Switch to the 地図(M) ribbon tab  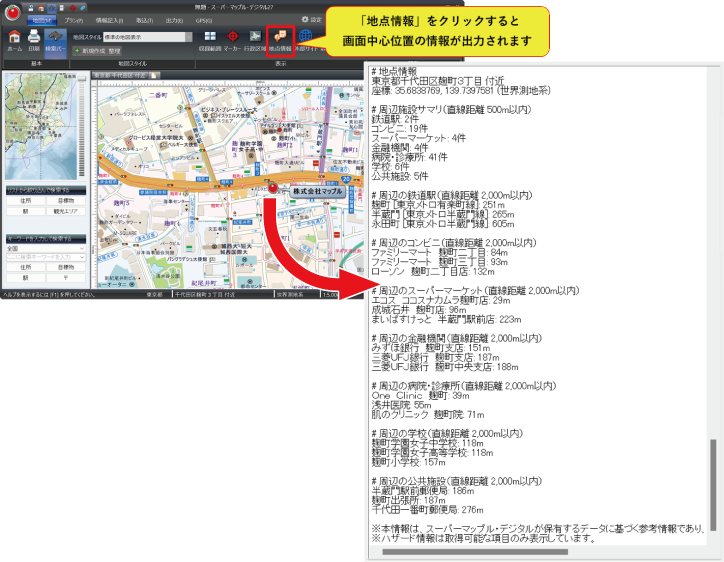pyautogui.click(x=42, y=20)
